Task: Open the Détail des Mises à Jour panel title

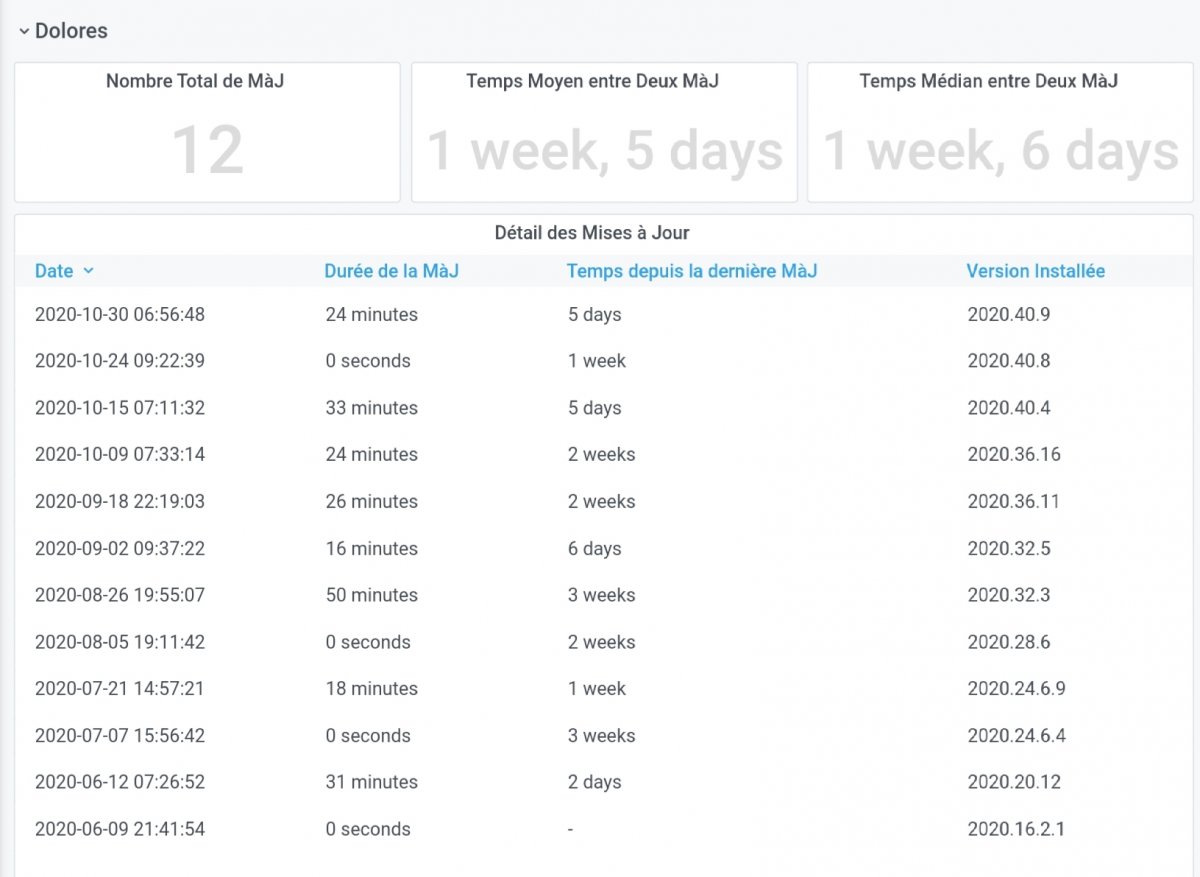Action: click(592, 233)
